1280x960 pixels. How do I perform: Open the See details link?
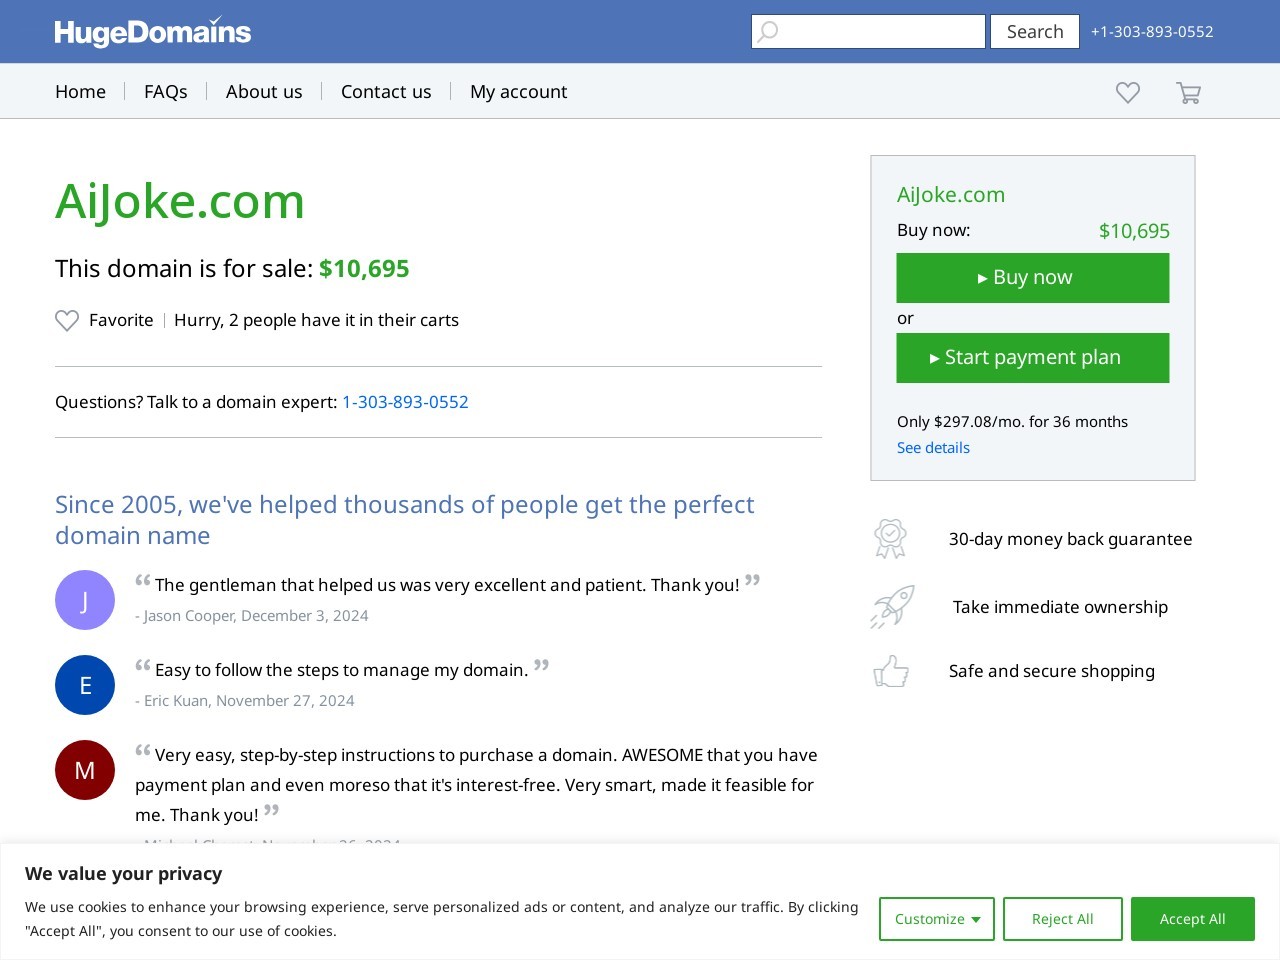click(x=933, y=448)
